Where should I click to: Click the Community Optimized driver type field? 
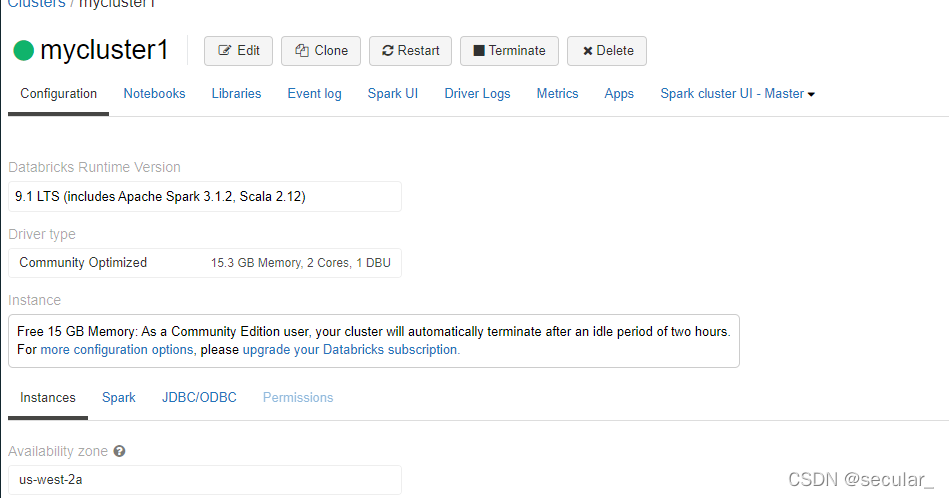point(205,263)
